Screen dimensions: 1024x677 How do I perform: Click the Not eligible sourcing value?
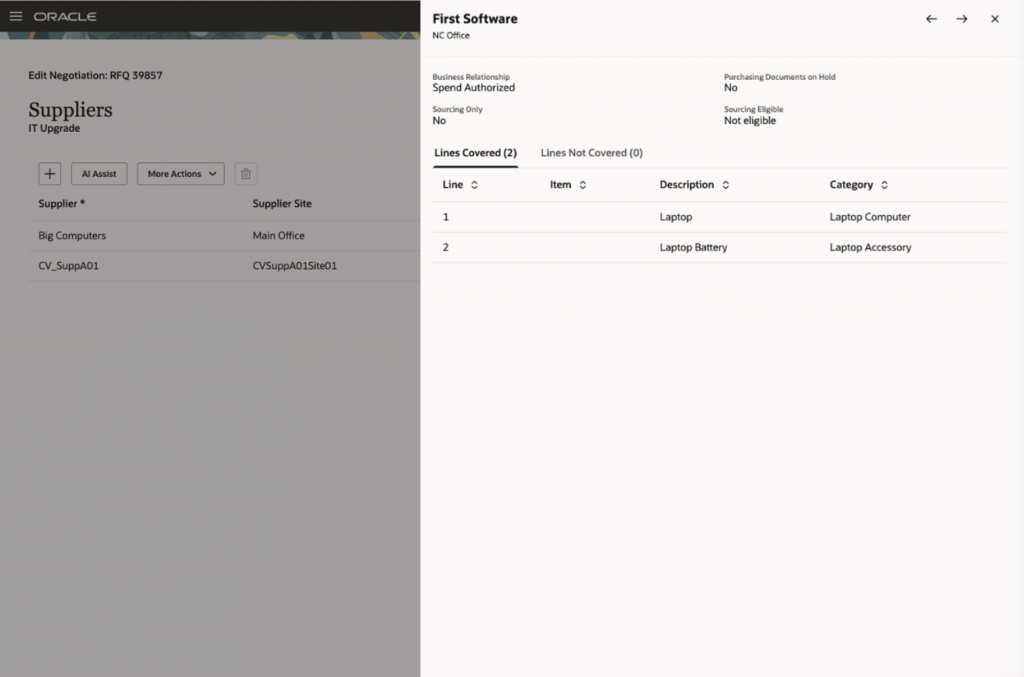point(750,121)
